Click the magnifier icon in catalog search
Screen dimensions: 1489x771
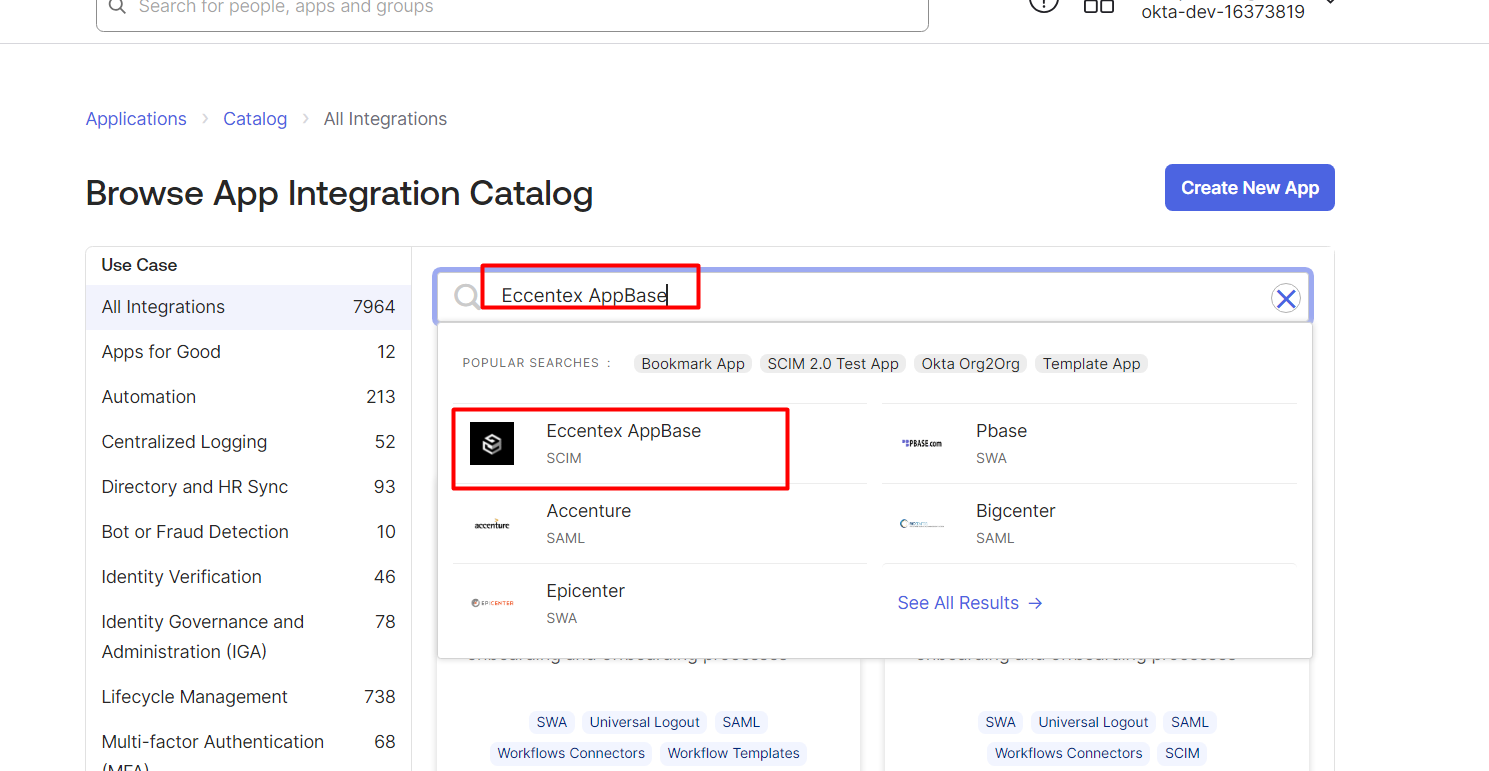click(466, 296)
